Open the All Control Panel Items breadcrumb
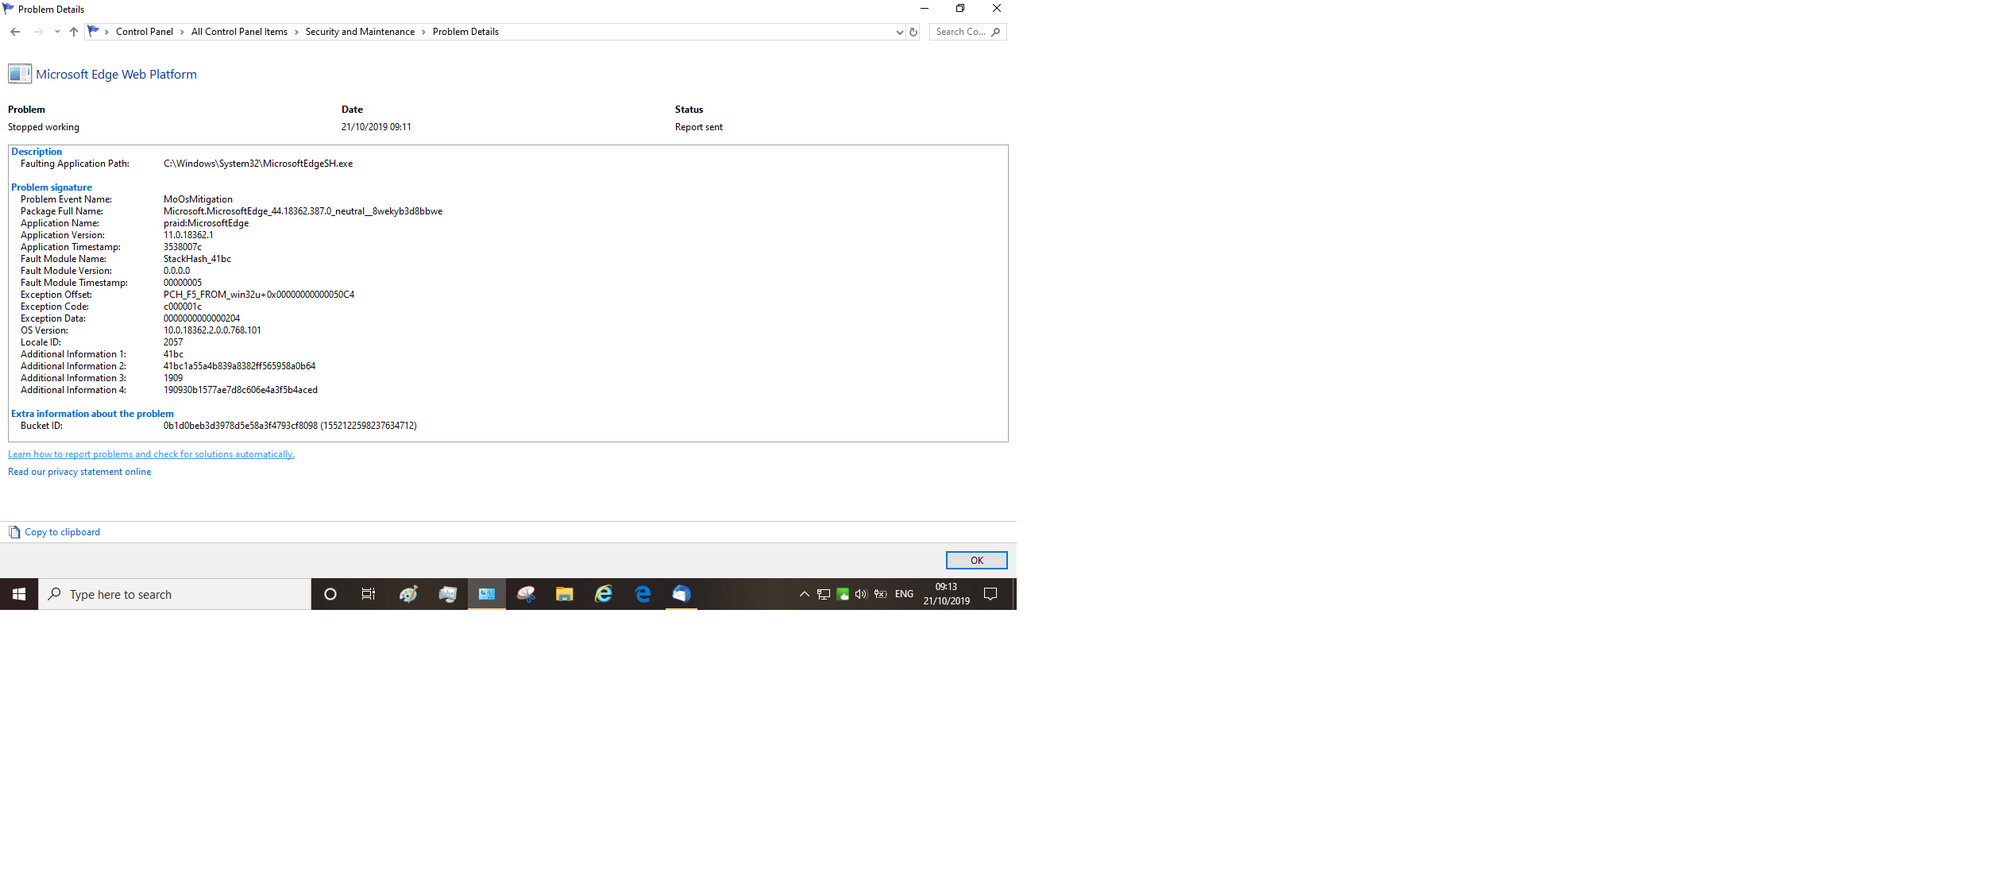This screenshot has height=872, width=2000. 239,32
